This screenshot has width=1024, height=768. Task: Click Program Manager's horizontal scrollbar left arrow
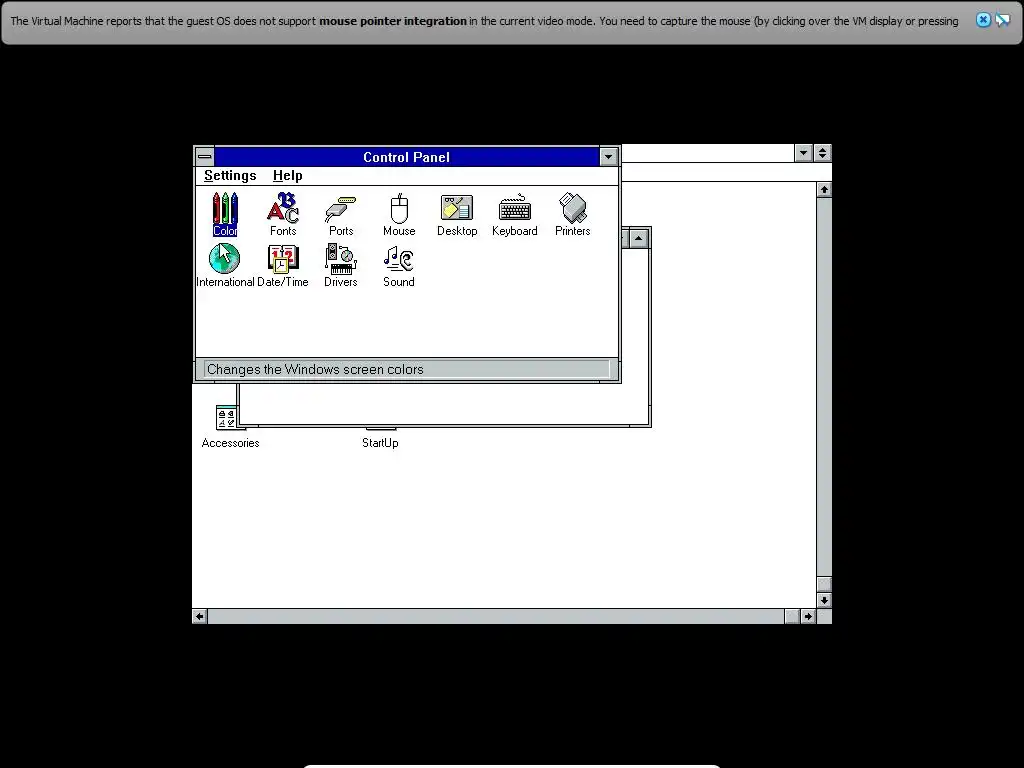point(200,616)
